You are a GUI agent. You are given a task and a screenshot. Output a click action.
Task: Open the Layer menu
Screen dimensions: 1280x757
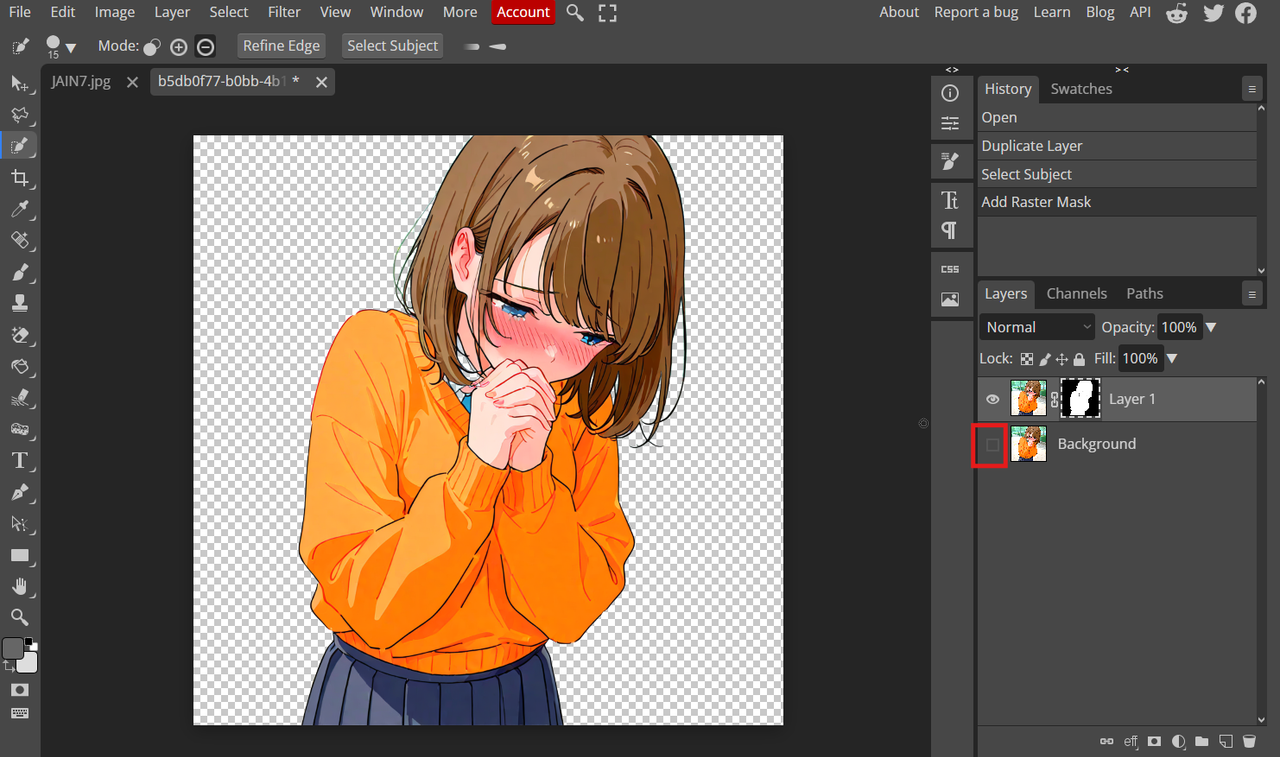tap(172, 12)
